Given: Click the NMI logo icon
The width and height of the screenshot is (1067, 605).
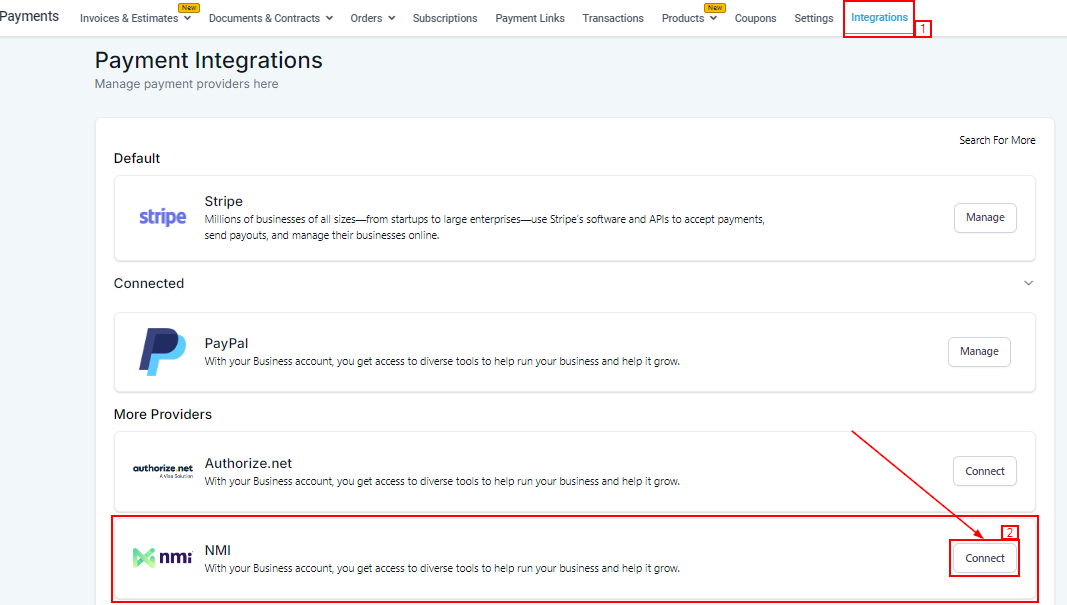Looking at the screenshot, I should (162, 557).
